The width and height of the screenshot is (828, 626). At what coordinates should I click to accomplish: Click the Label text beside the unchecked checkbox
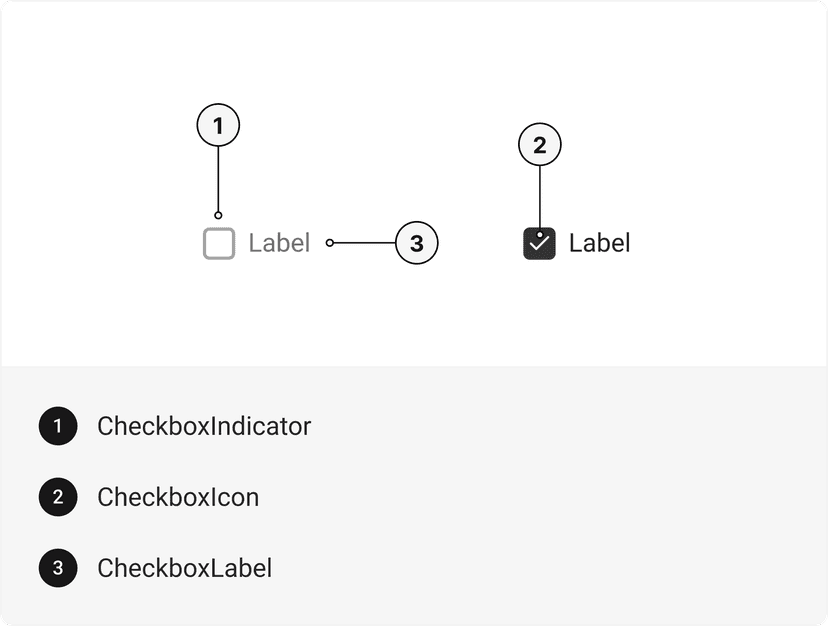(281, 242)
